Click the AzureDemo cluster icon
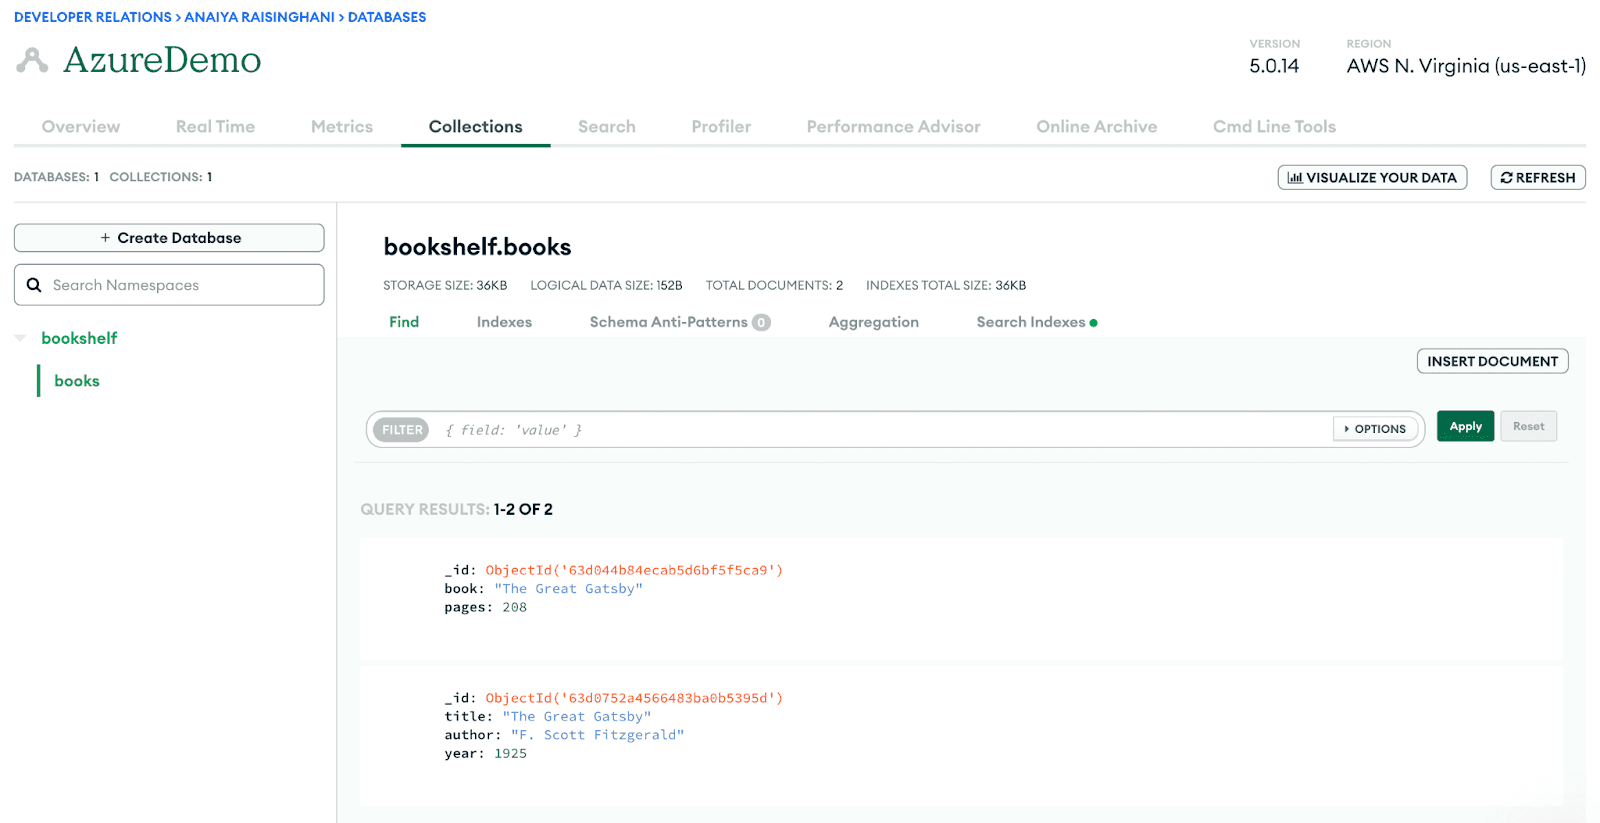Image resolution: width=1600 pixels, height=823 pixels. click(32, 61)
